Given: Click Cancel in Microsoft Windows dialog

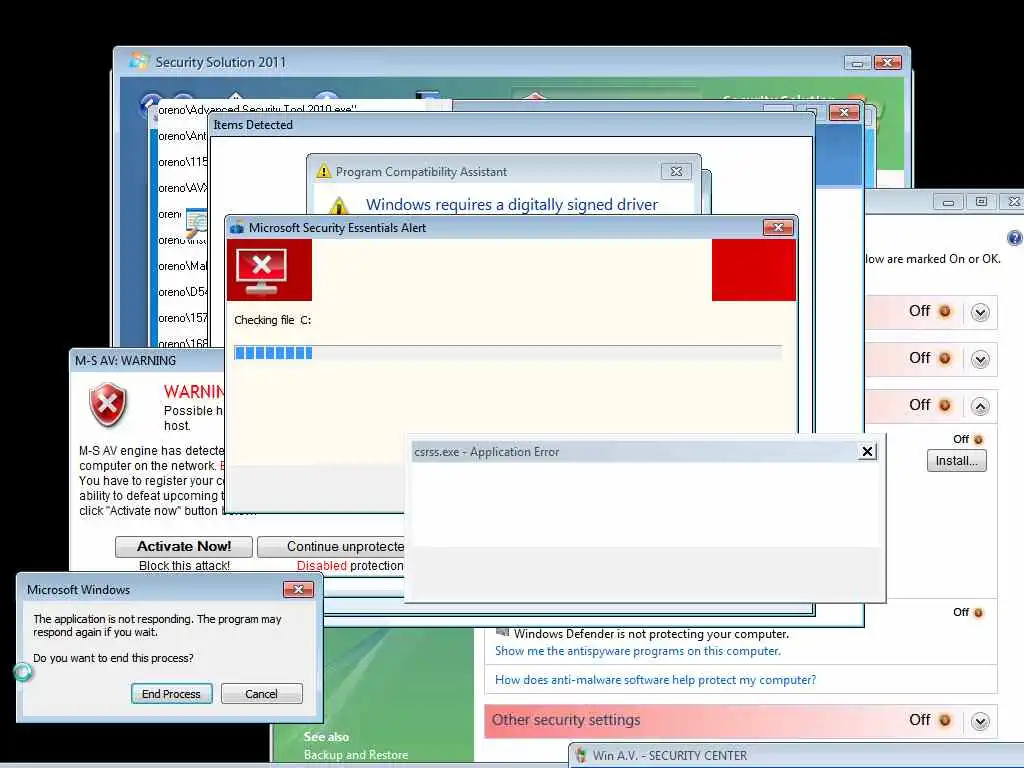Looking at the screenshot, I should click(261, 694).
